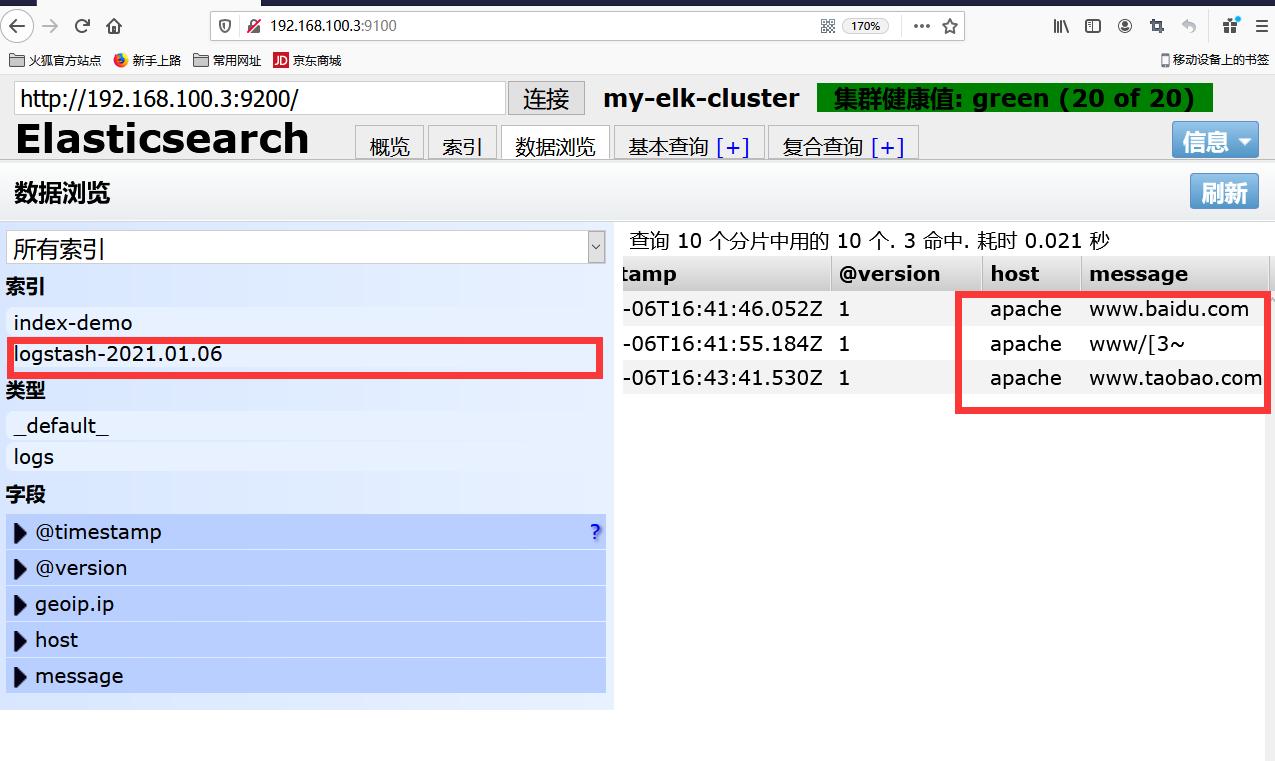
Task: Open 京东商城 bookmark
Action: coord(308,60)
